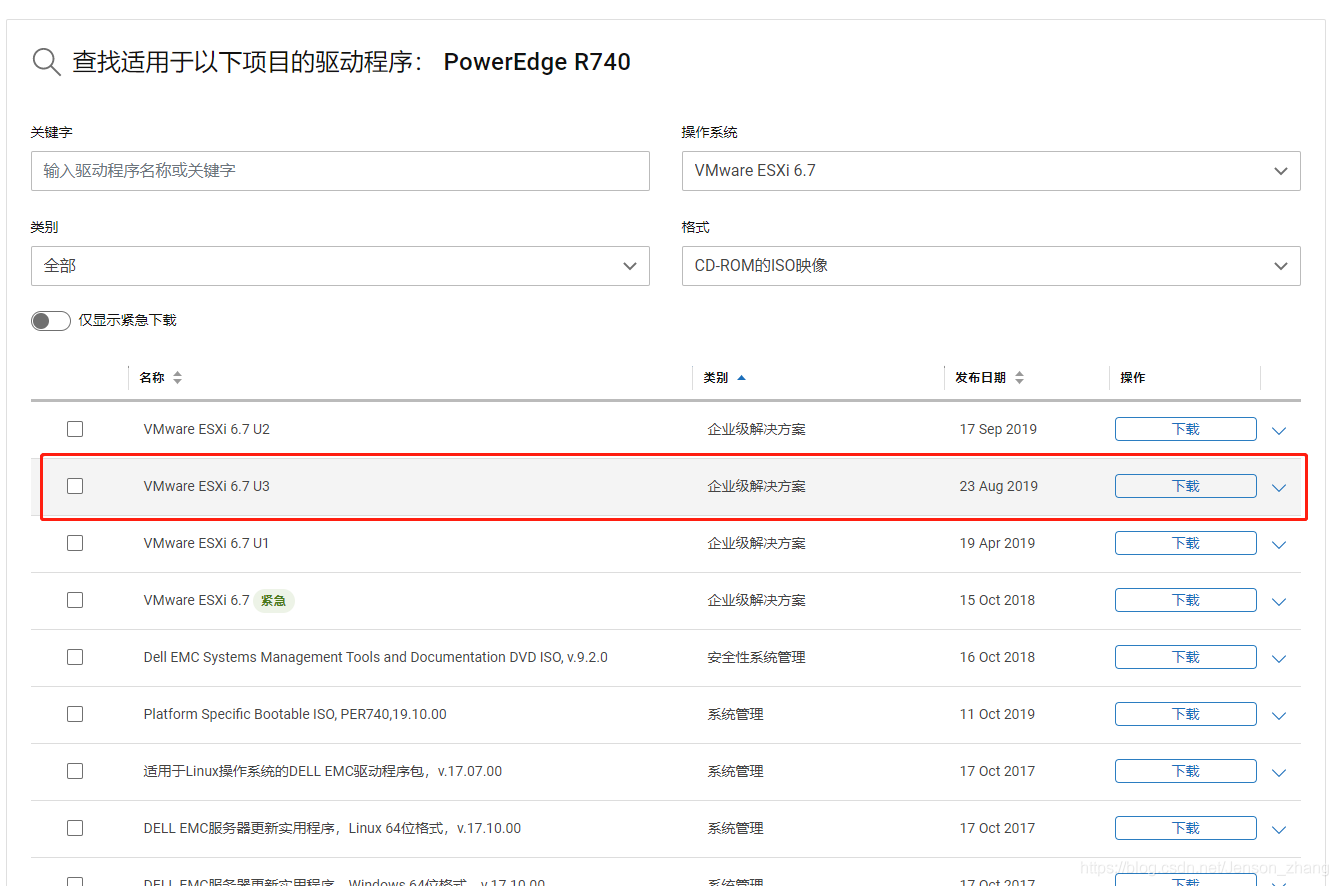Download VMware ESXi 6.7 U3

[x=1186, y=486]
